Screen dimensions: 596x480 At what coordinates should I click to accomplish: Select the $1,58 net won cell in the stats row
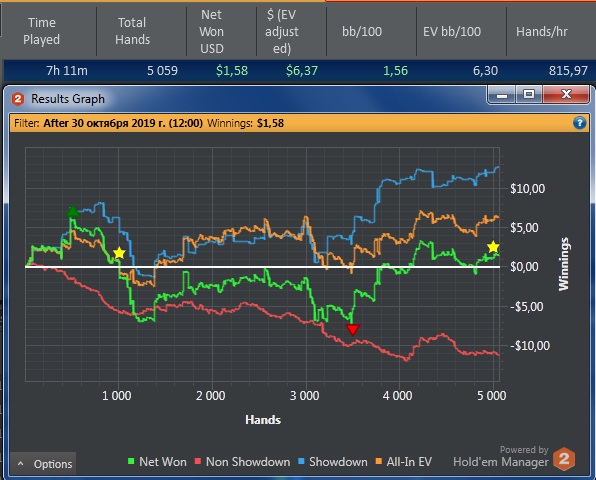click(232, 71)
